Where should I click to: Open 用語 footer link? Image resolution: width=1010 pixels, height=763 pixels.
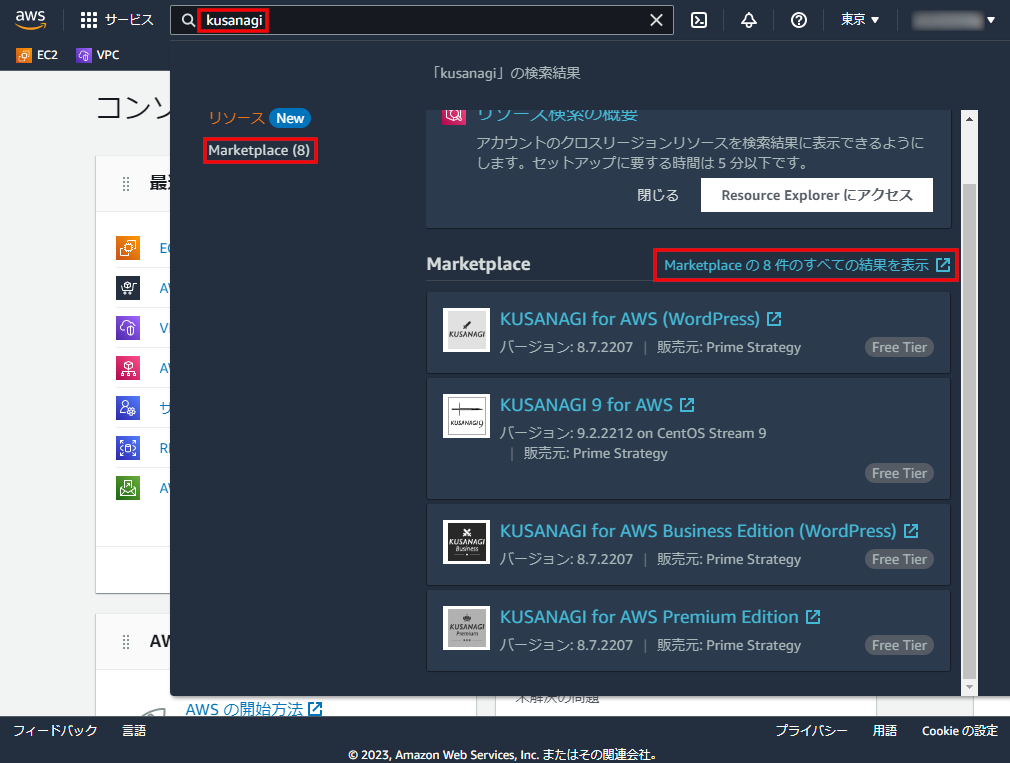coord(884,731)
